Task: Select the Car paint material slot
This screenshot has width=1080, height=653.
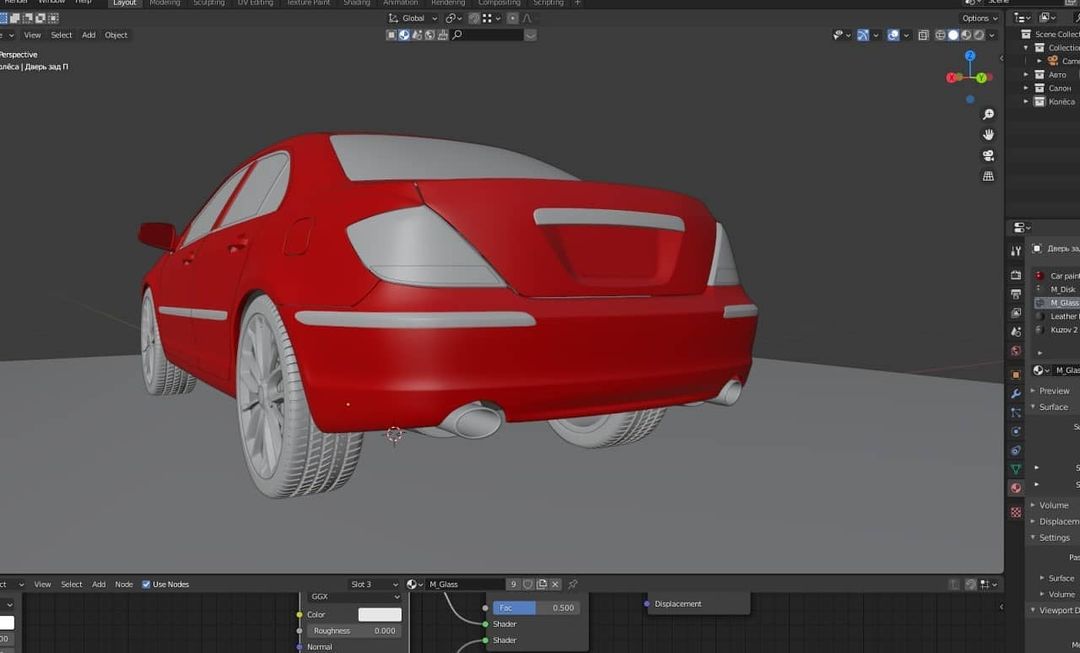Action: pyautogui.click(x=1057, y=276)
